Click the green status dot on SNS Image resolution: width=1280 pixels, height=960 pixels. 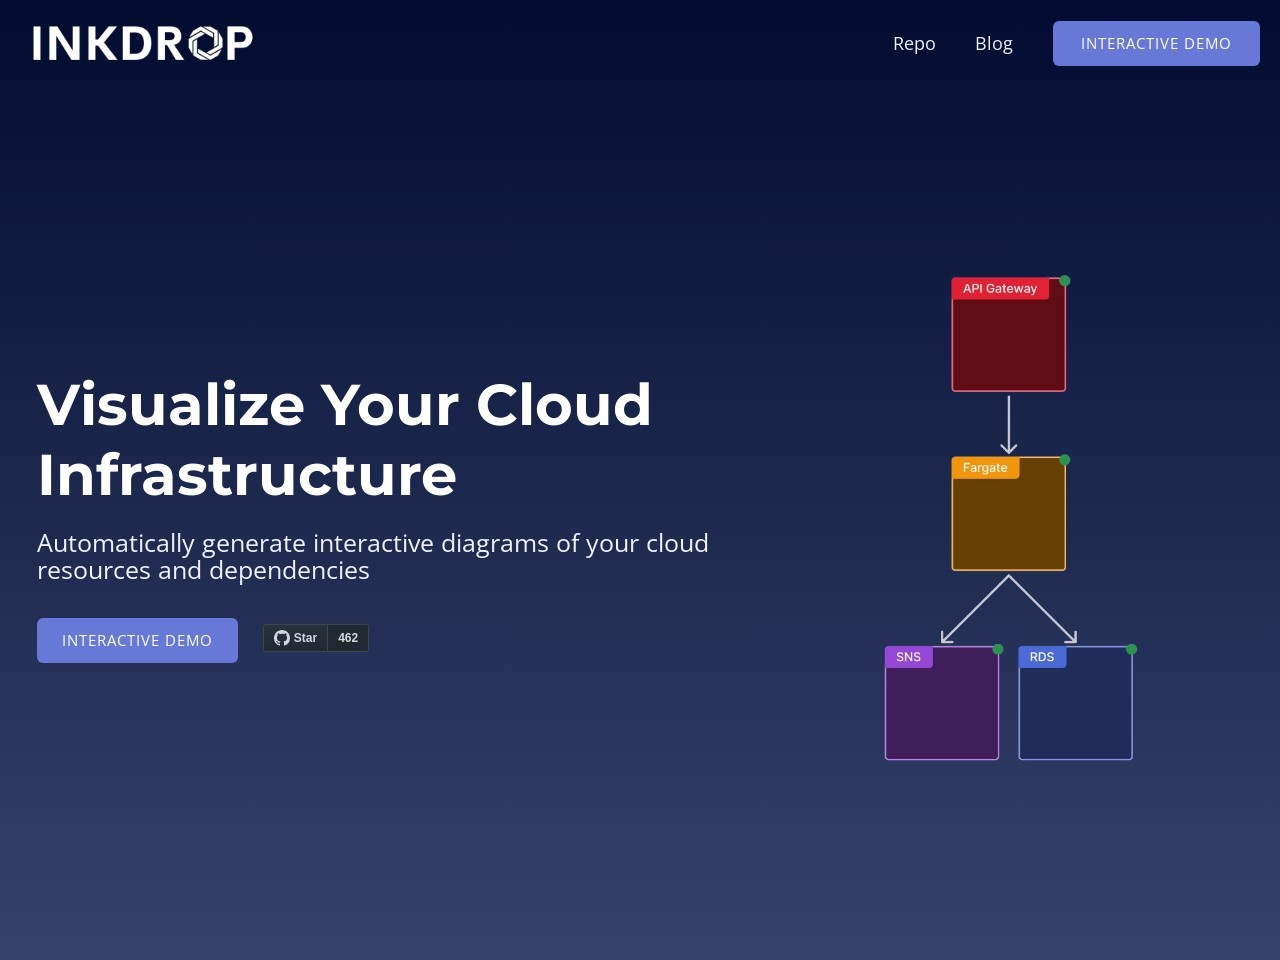coord(998,649)
